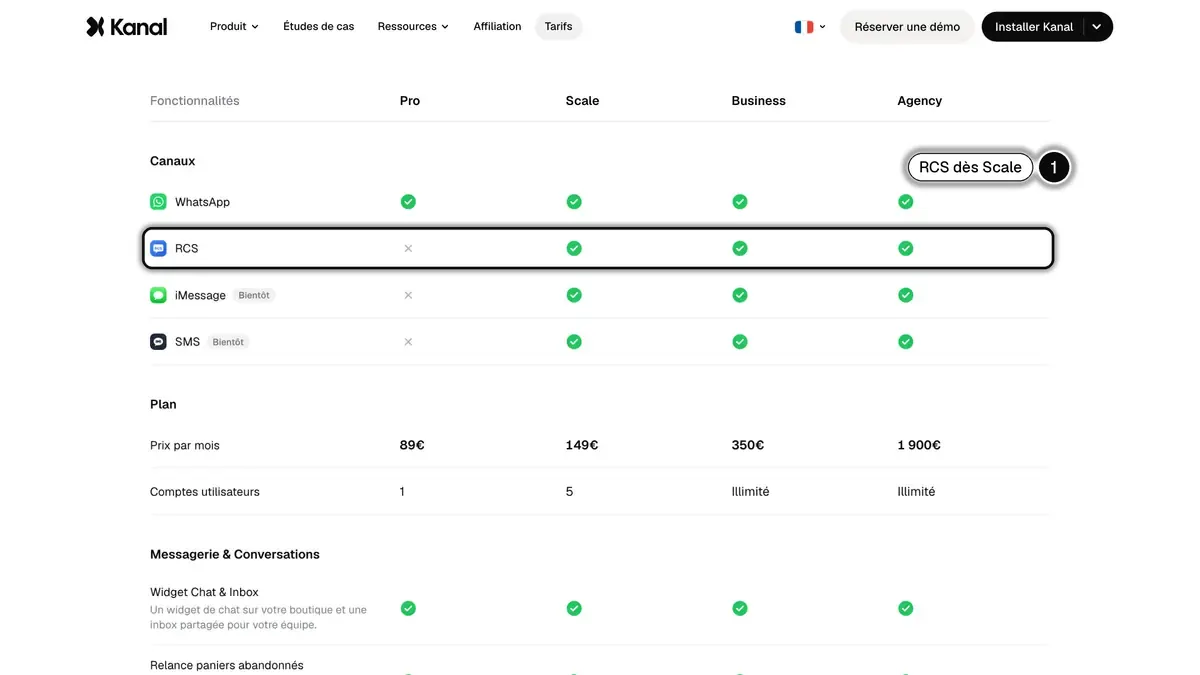Click SMS cross mark in Pro column
1200x675 pixels.
point(408,342)
